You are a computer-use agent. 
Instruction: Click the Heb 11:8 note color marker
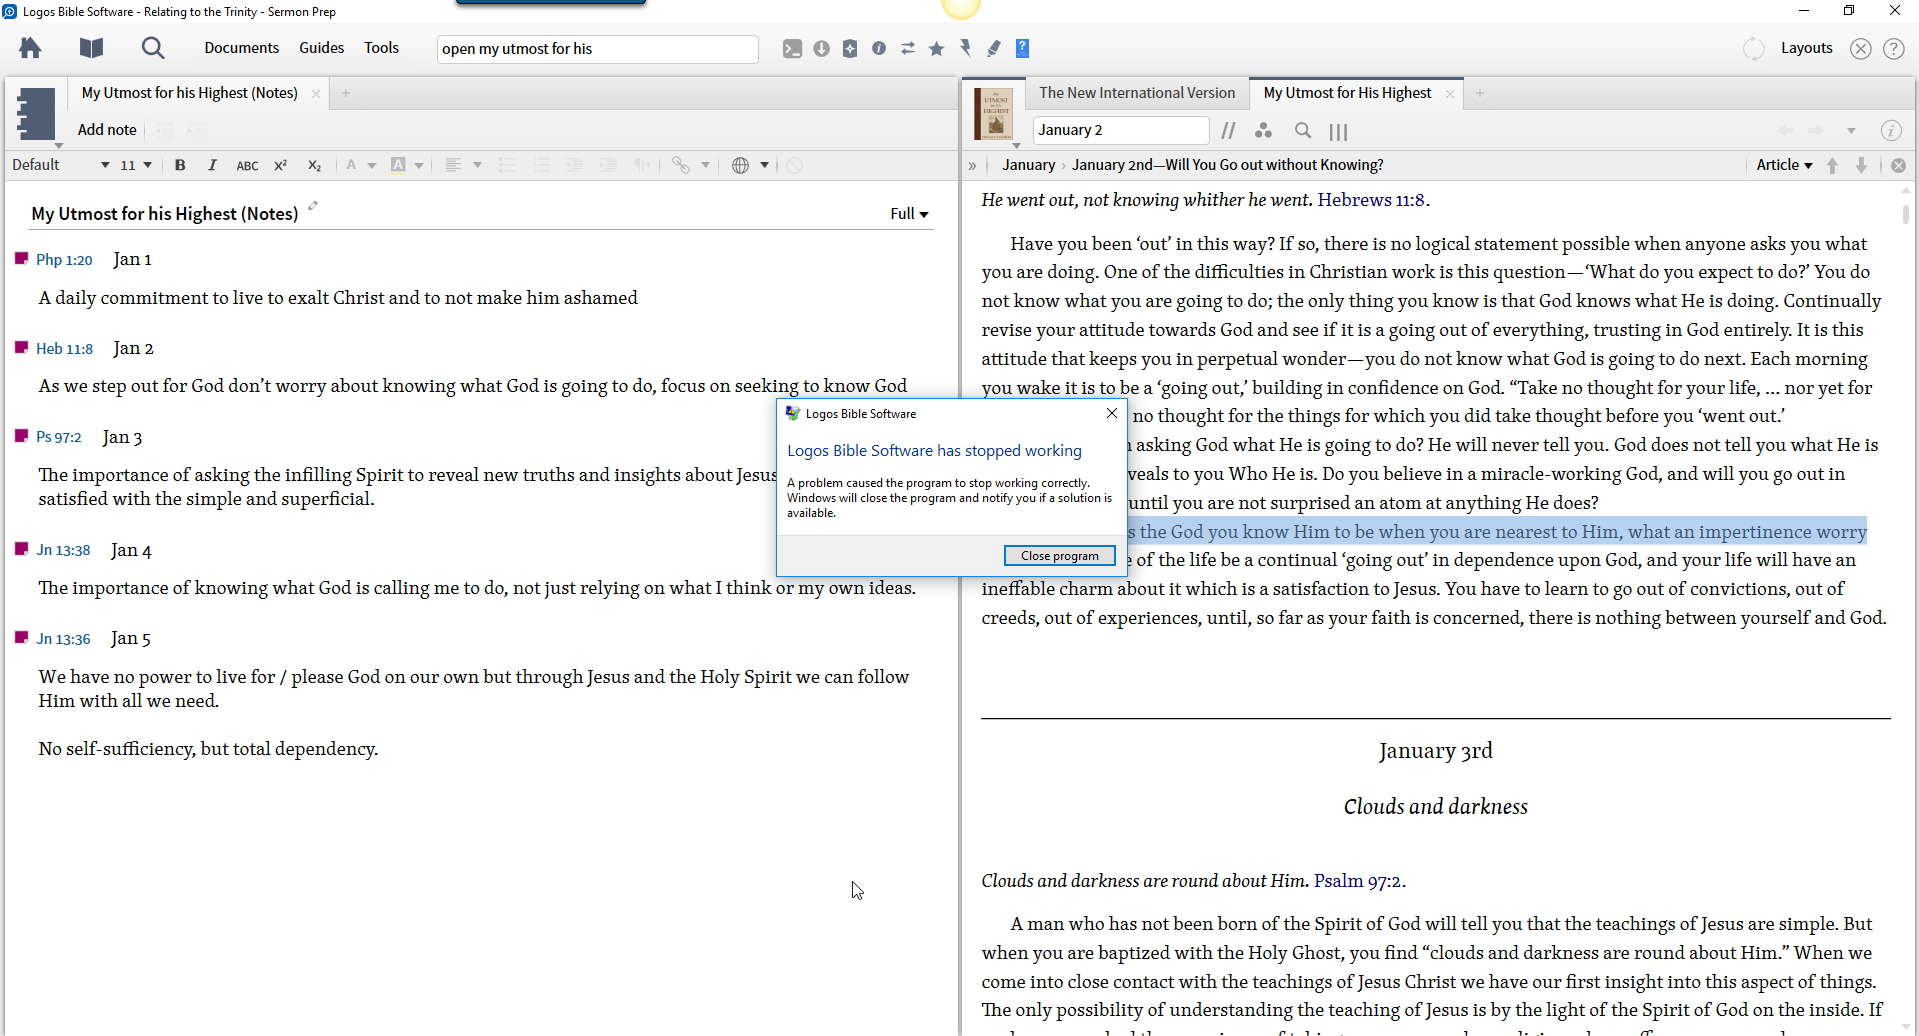(x=21, y=347)
